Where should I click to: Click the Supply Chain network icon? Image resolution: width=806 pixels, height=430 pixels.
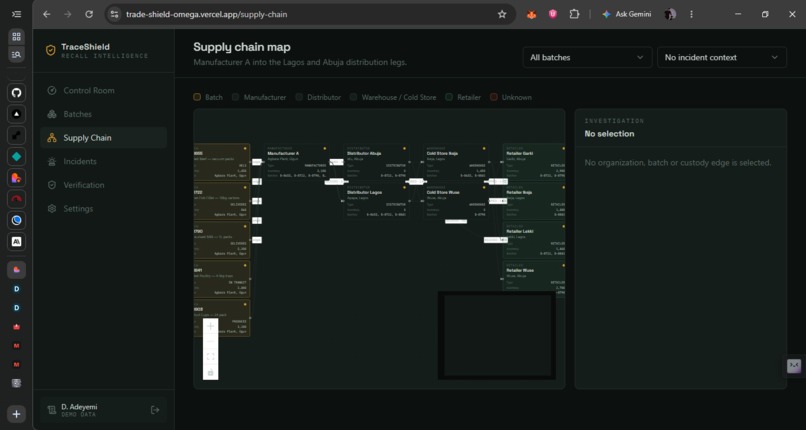(51, 138)
